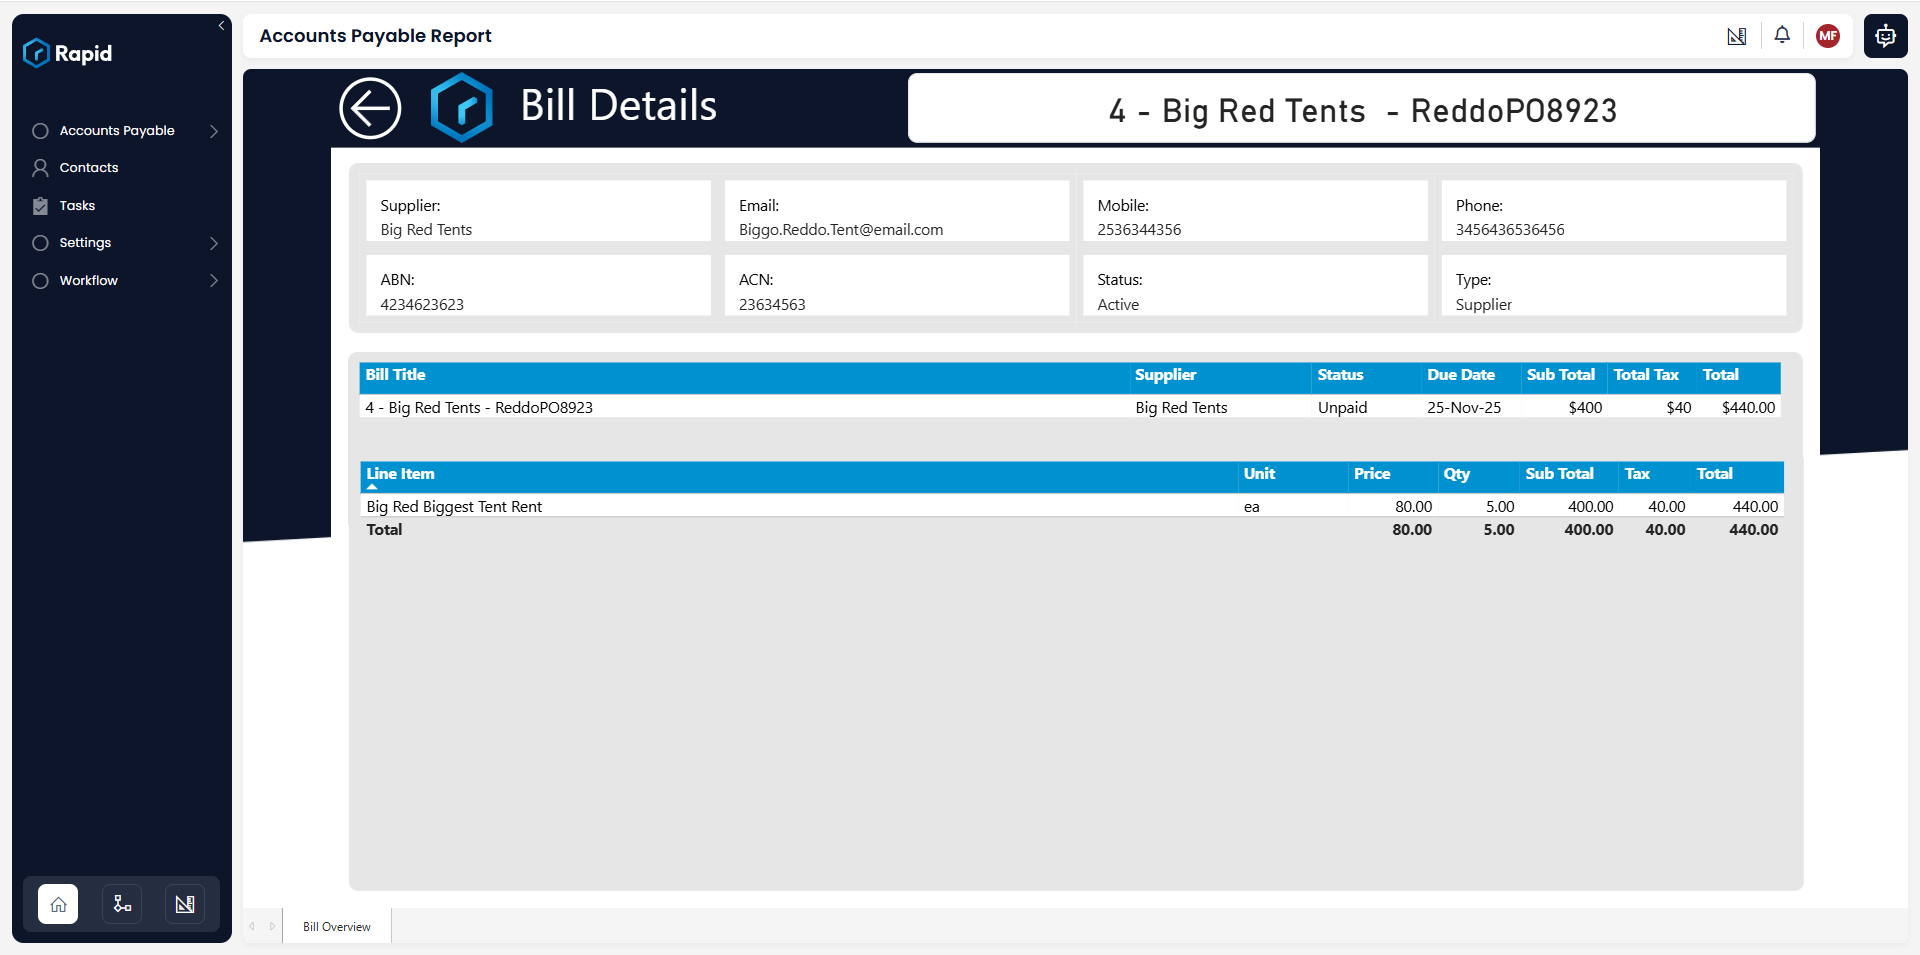Open the designer icon at sidebar bottom
1920x955 pixels.
[185, 904]
